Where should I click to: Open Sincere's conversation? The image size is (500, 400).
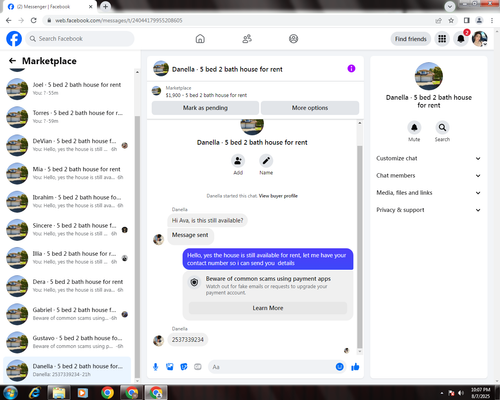pyautogui.click(x=67, y=230)
